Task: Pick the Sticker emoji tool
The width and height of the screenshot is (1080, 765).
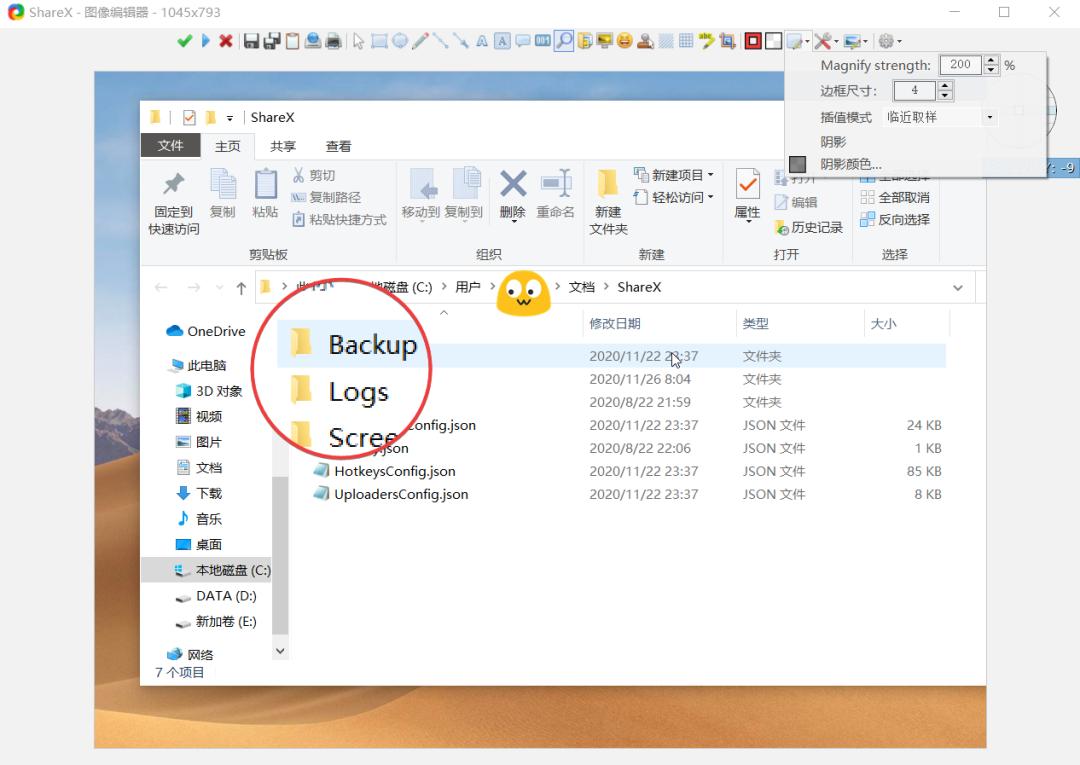Action: pos(625,41)
